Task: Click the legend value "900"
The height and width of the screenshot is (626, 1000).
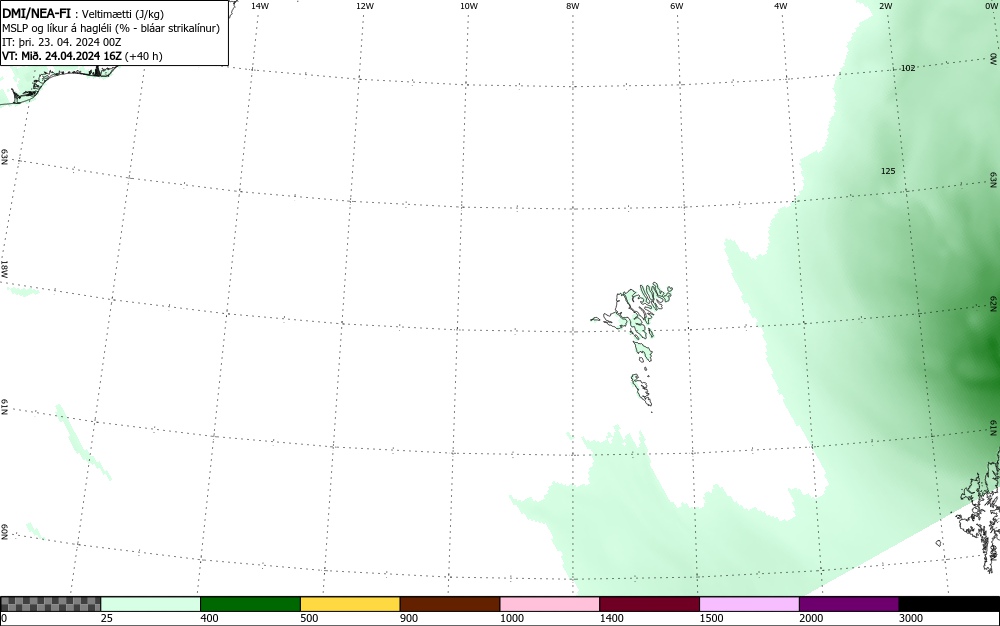Action: click(x=409, y=618)
